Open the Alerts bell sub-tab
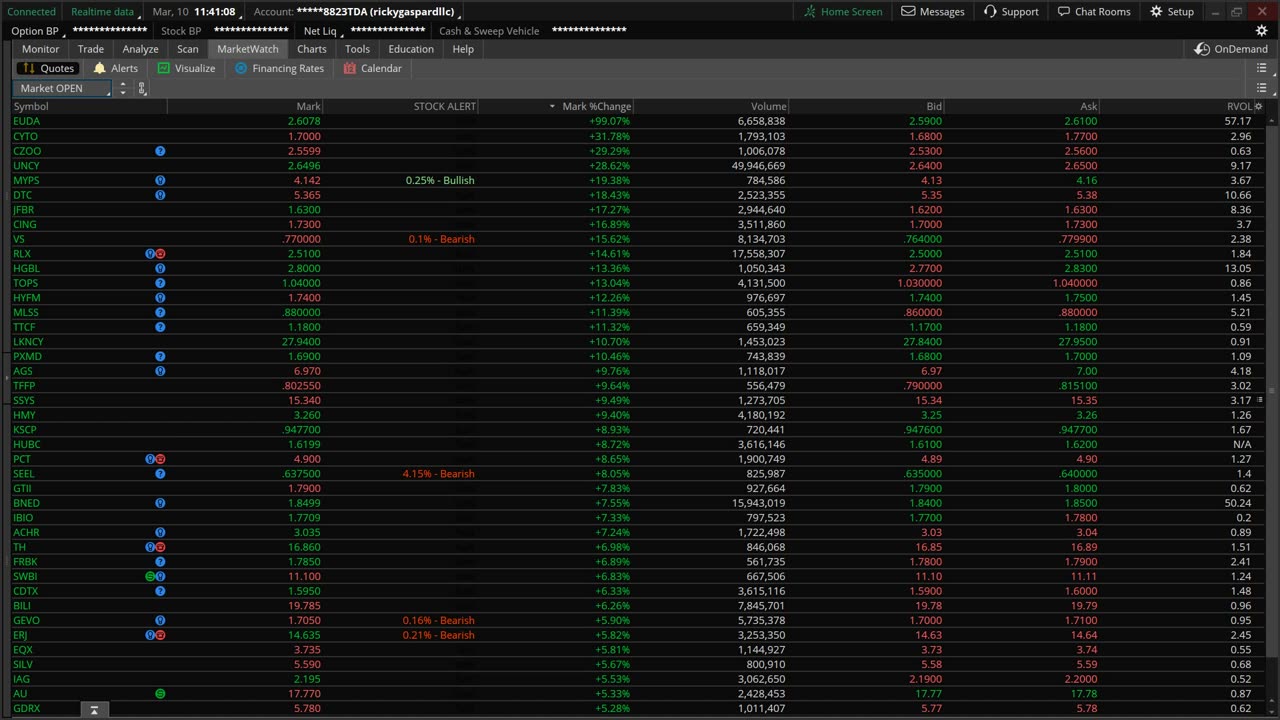The image size is (1280, 720). pyautogui.click(x=115, y=68)
